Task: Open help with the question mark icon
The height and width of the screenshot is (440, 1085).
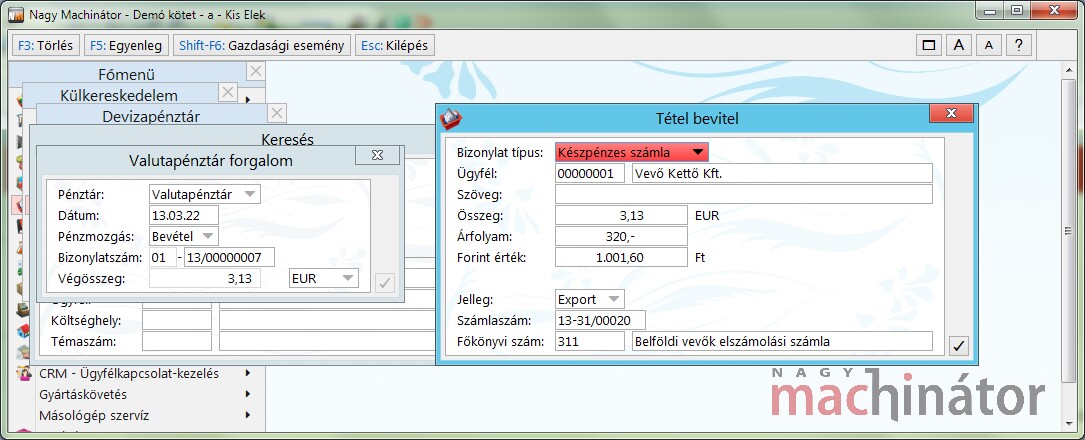Action: [1019, 46]
